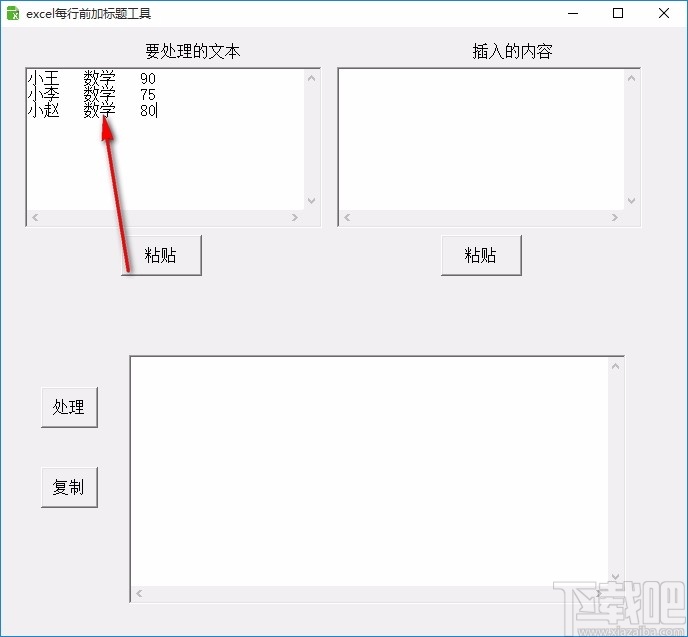Click up arrow of 插入的内容 vertical scrollbar
The image size is (688, 637).
[x=631, y=79]
